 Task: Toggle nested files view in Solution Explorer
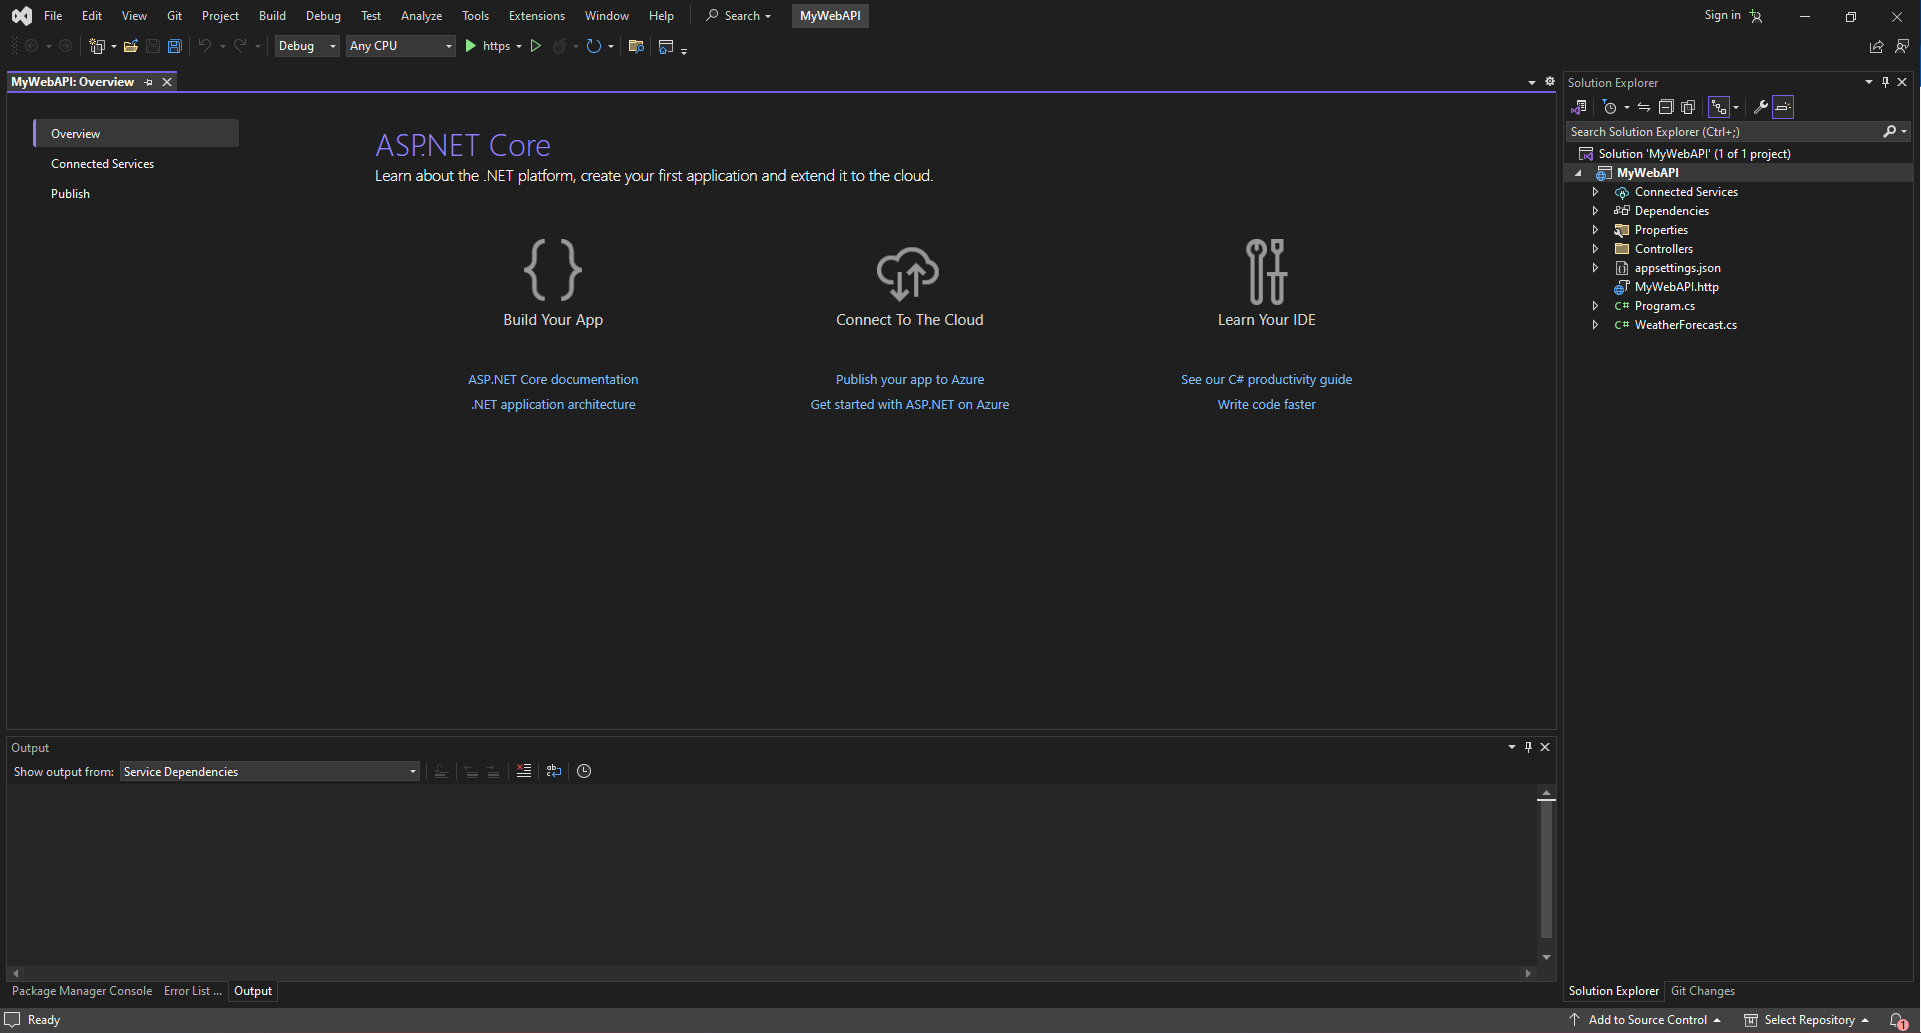click(1719, 107)
